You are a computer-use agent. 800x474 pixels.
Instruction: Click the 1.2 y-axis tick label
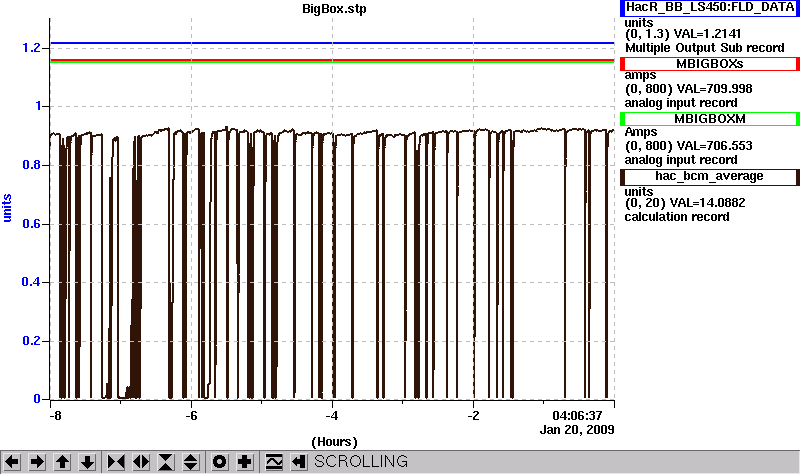pyautogui.click(x=31, y=48)
